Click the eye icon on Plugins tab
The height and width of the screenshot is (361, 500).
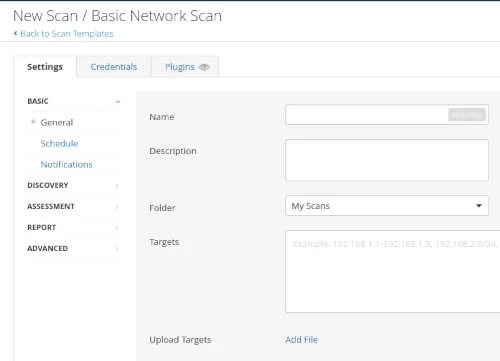(204, 67)
